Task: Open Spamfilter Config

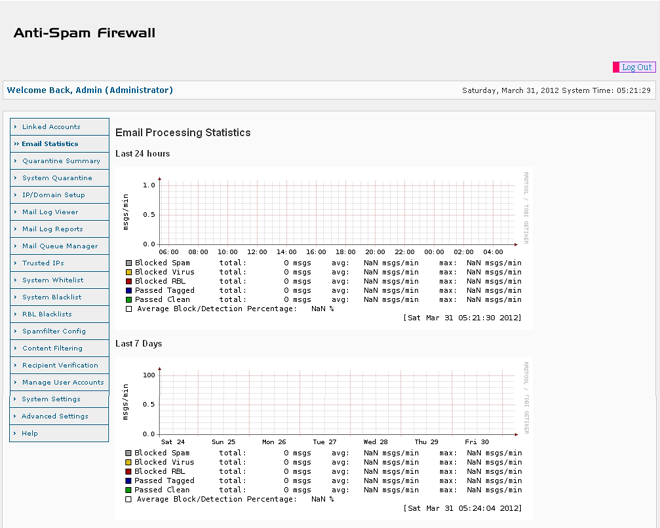Action: [x=60, y=331]
